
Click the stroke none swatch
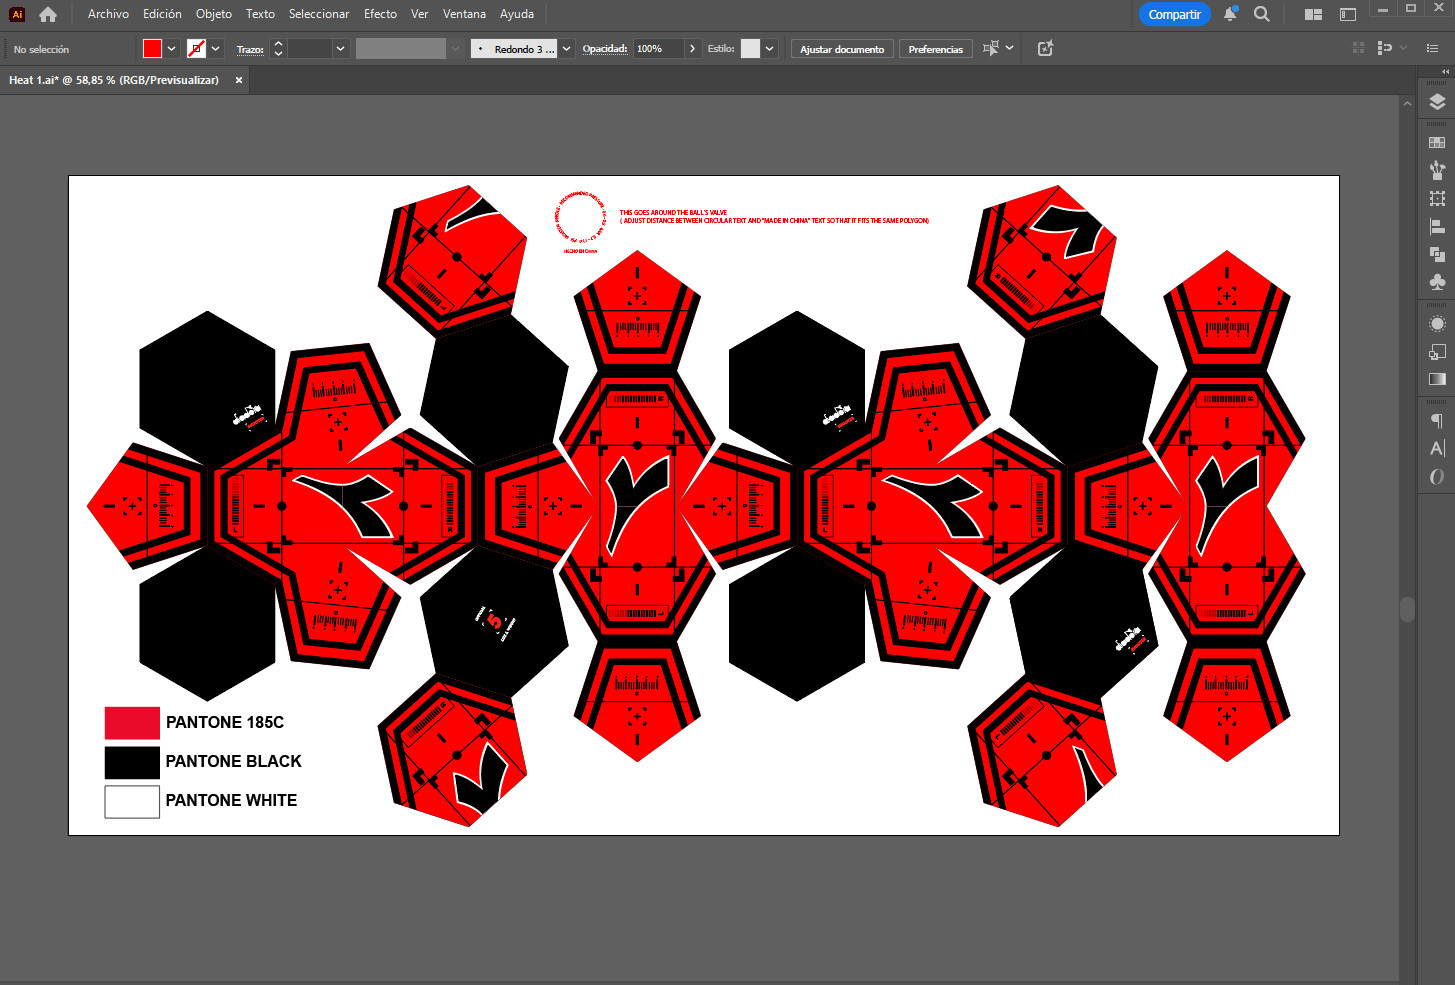point(196,48)
